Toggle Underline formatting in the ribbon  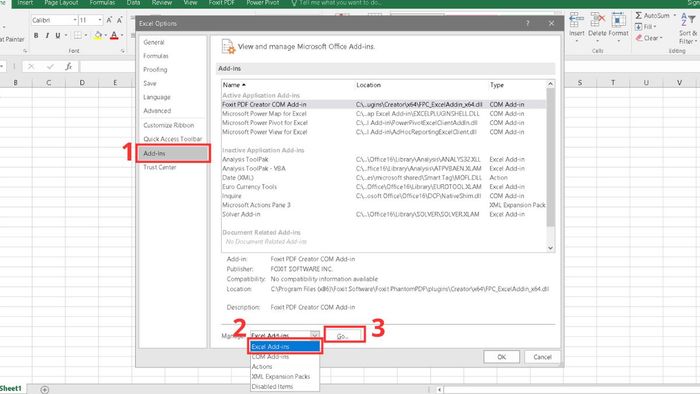click(x=58, y=36)
